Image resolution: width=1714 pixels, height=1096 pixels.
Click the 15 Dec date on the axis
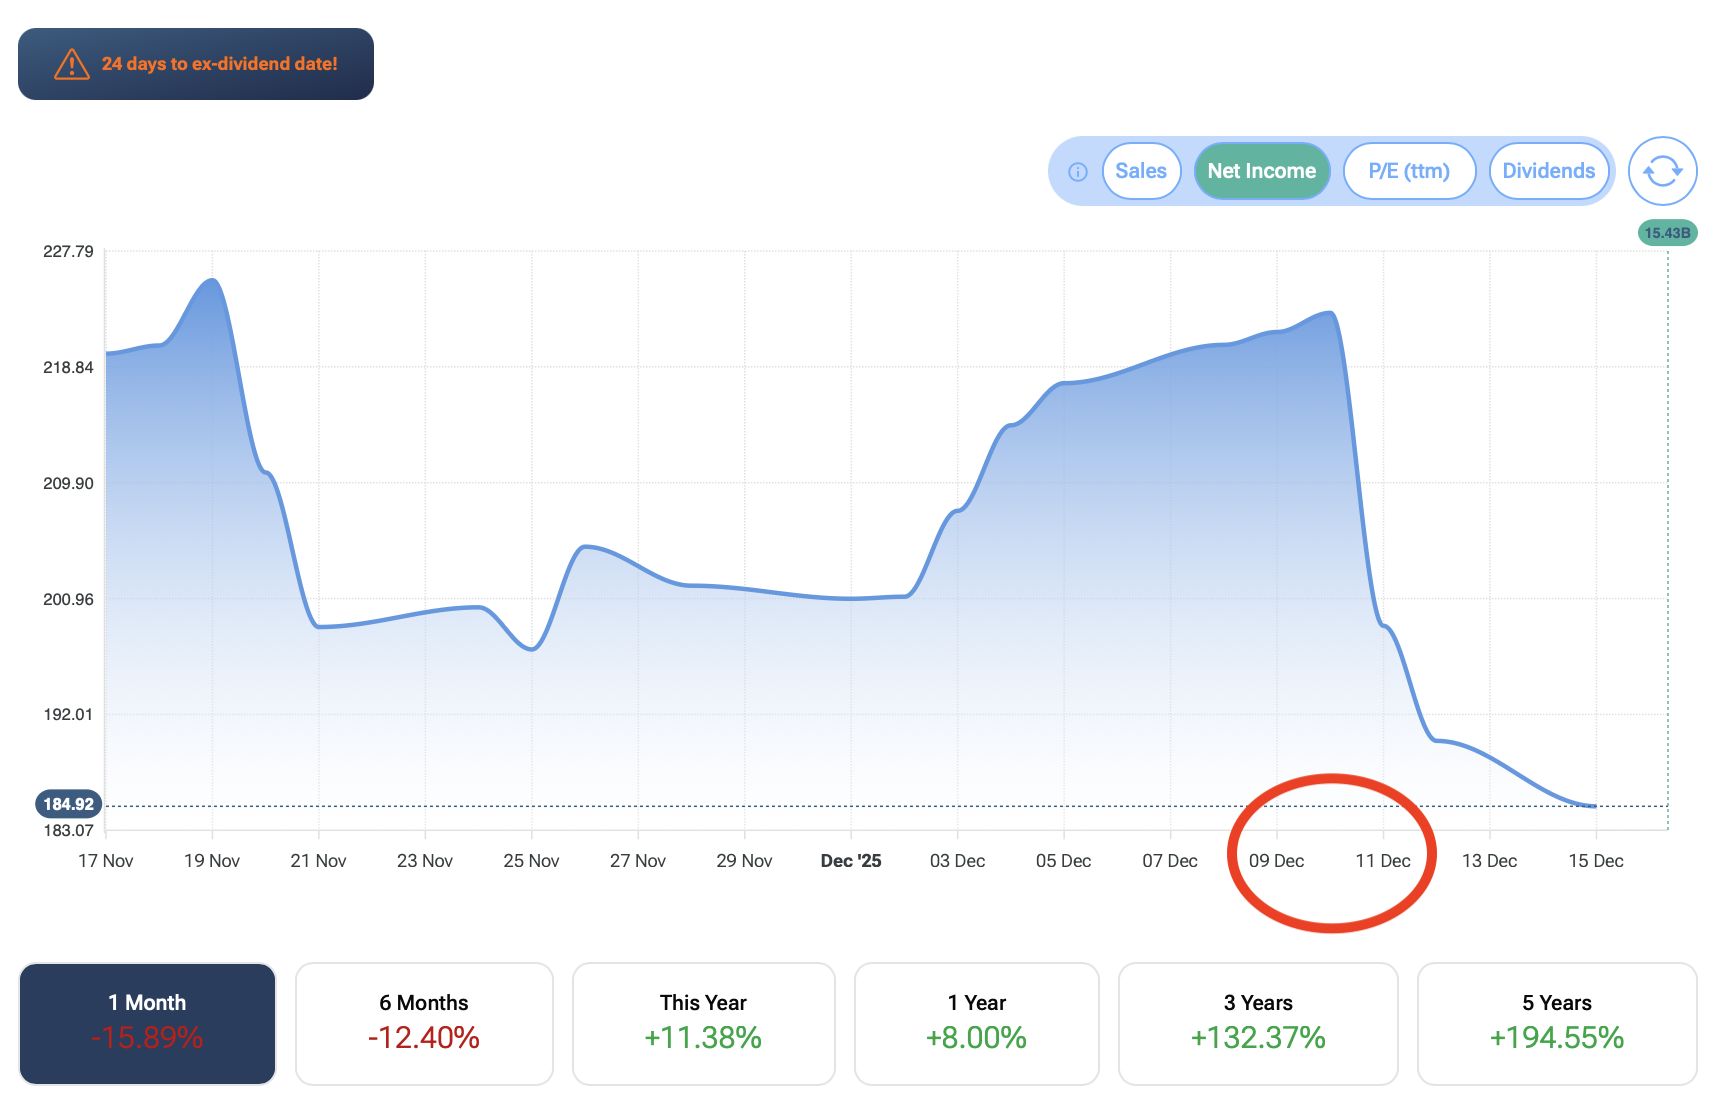tap(1595, 861)
